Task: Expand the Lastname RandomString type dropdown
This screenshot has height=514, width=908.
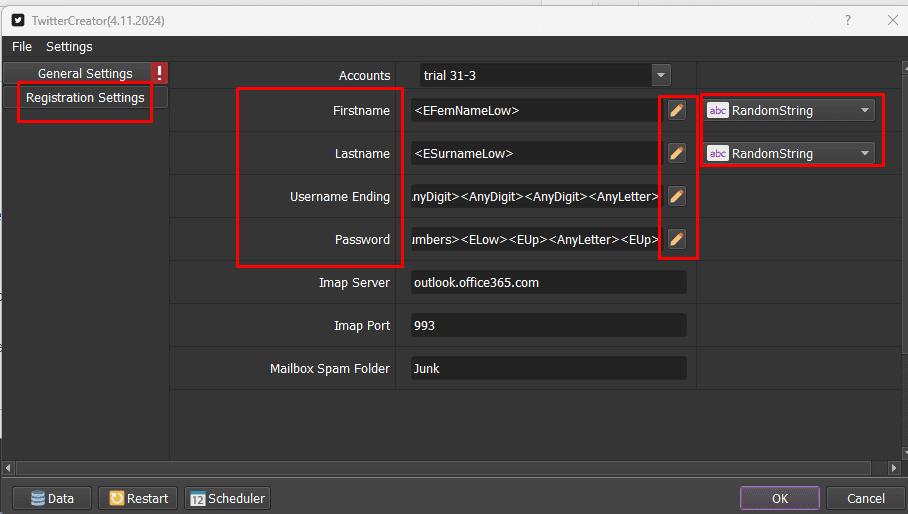Action: (789, 153)
